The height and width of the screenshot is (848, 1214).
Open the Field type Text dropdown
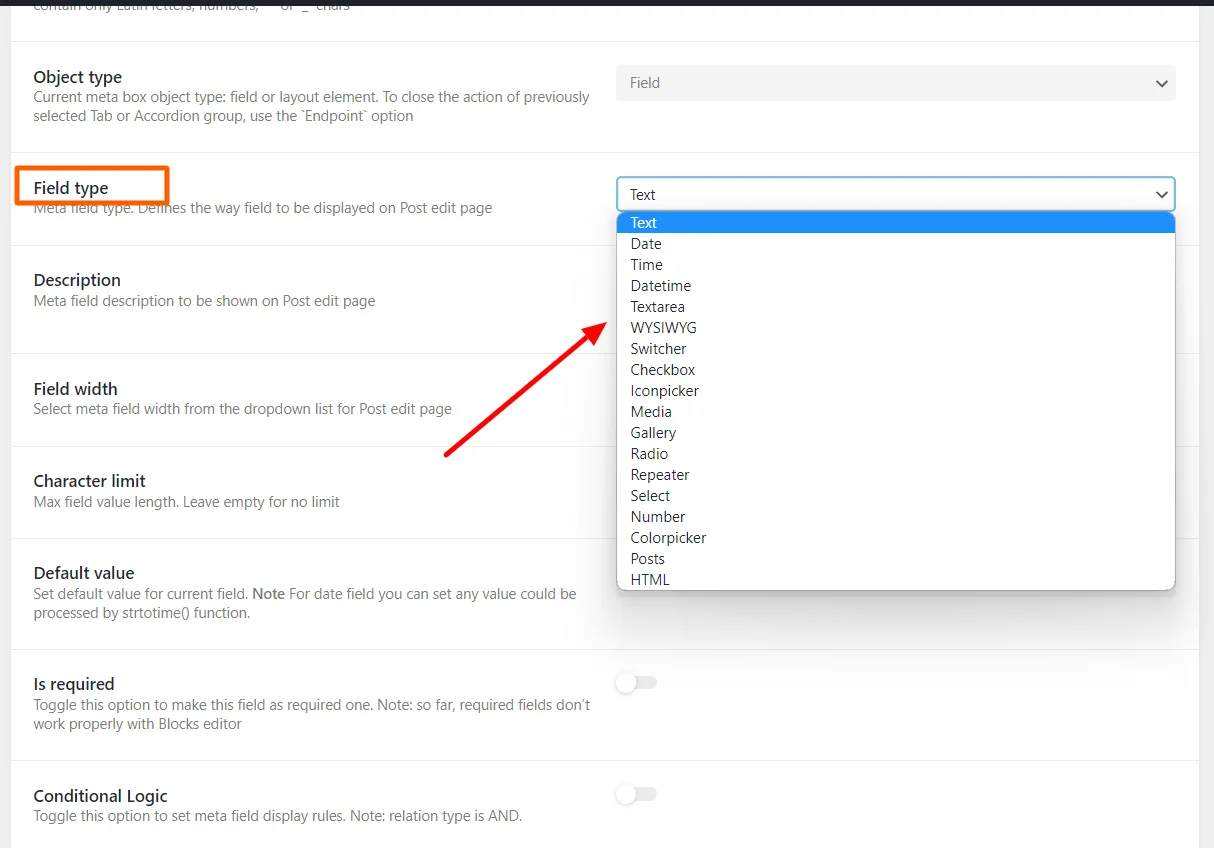[895, 194]
